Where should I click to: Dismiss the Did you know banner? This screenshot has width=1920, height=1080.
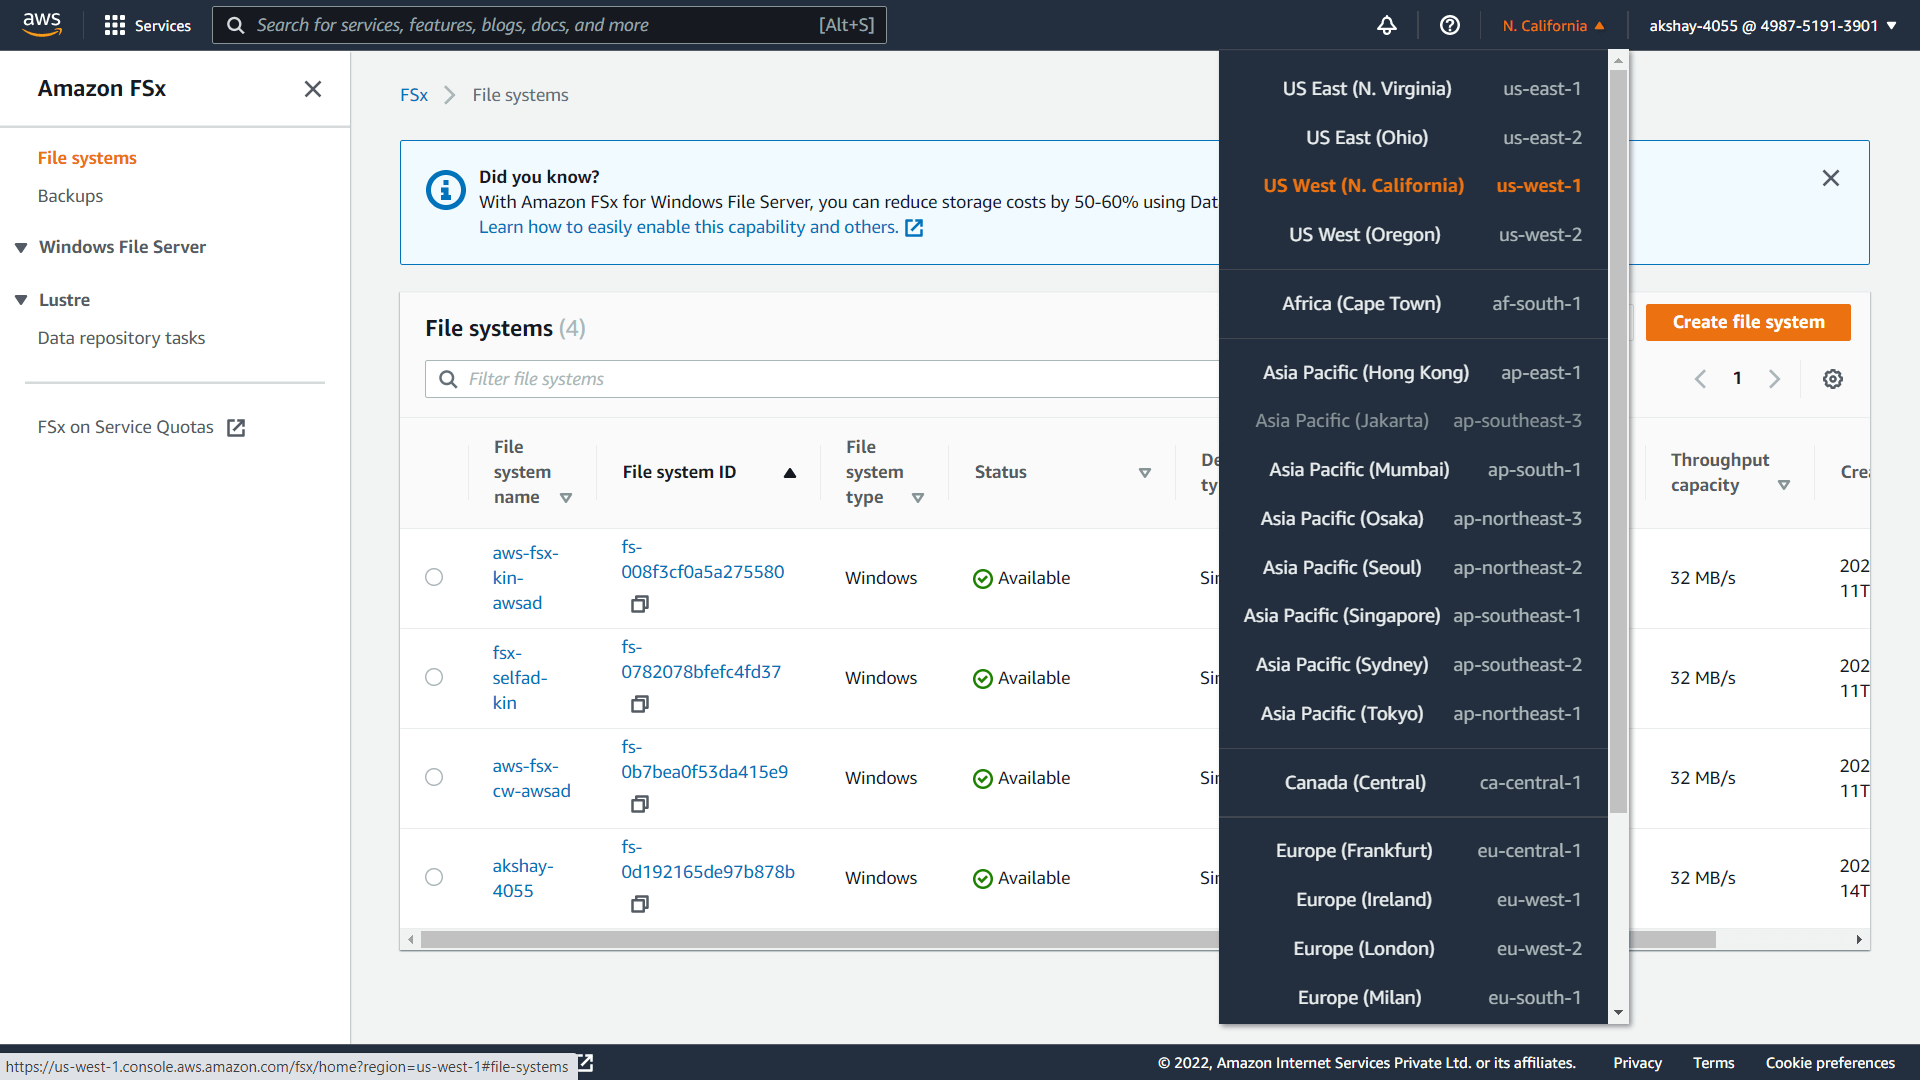point(1830,178)
